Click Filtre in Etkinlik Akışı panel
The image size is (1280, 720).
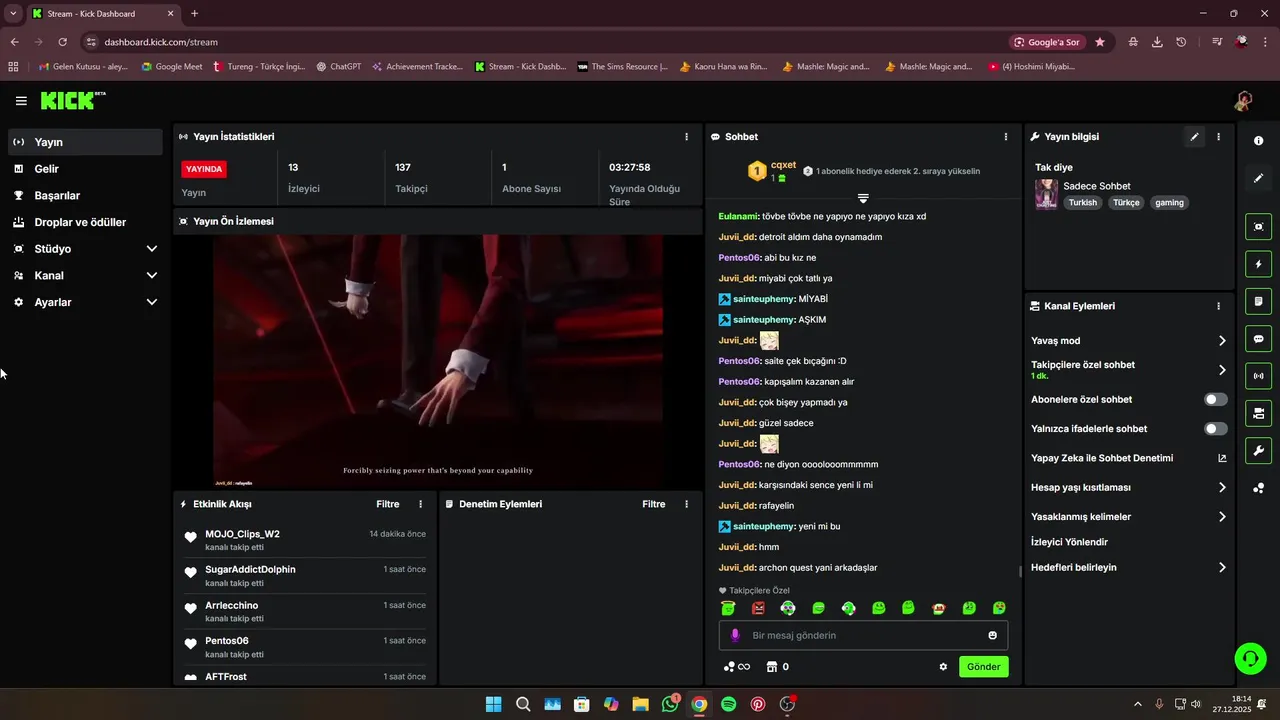pyautogui.click(x=388, y=504)
